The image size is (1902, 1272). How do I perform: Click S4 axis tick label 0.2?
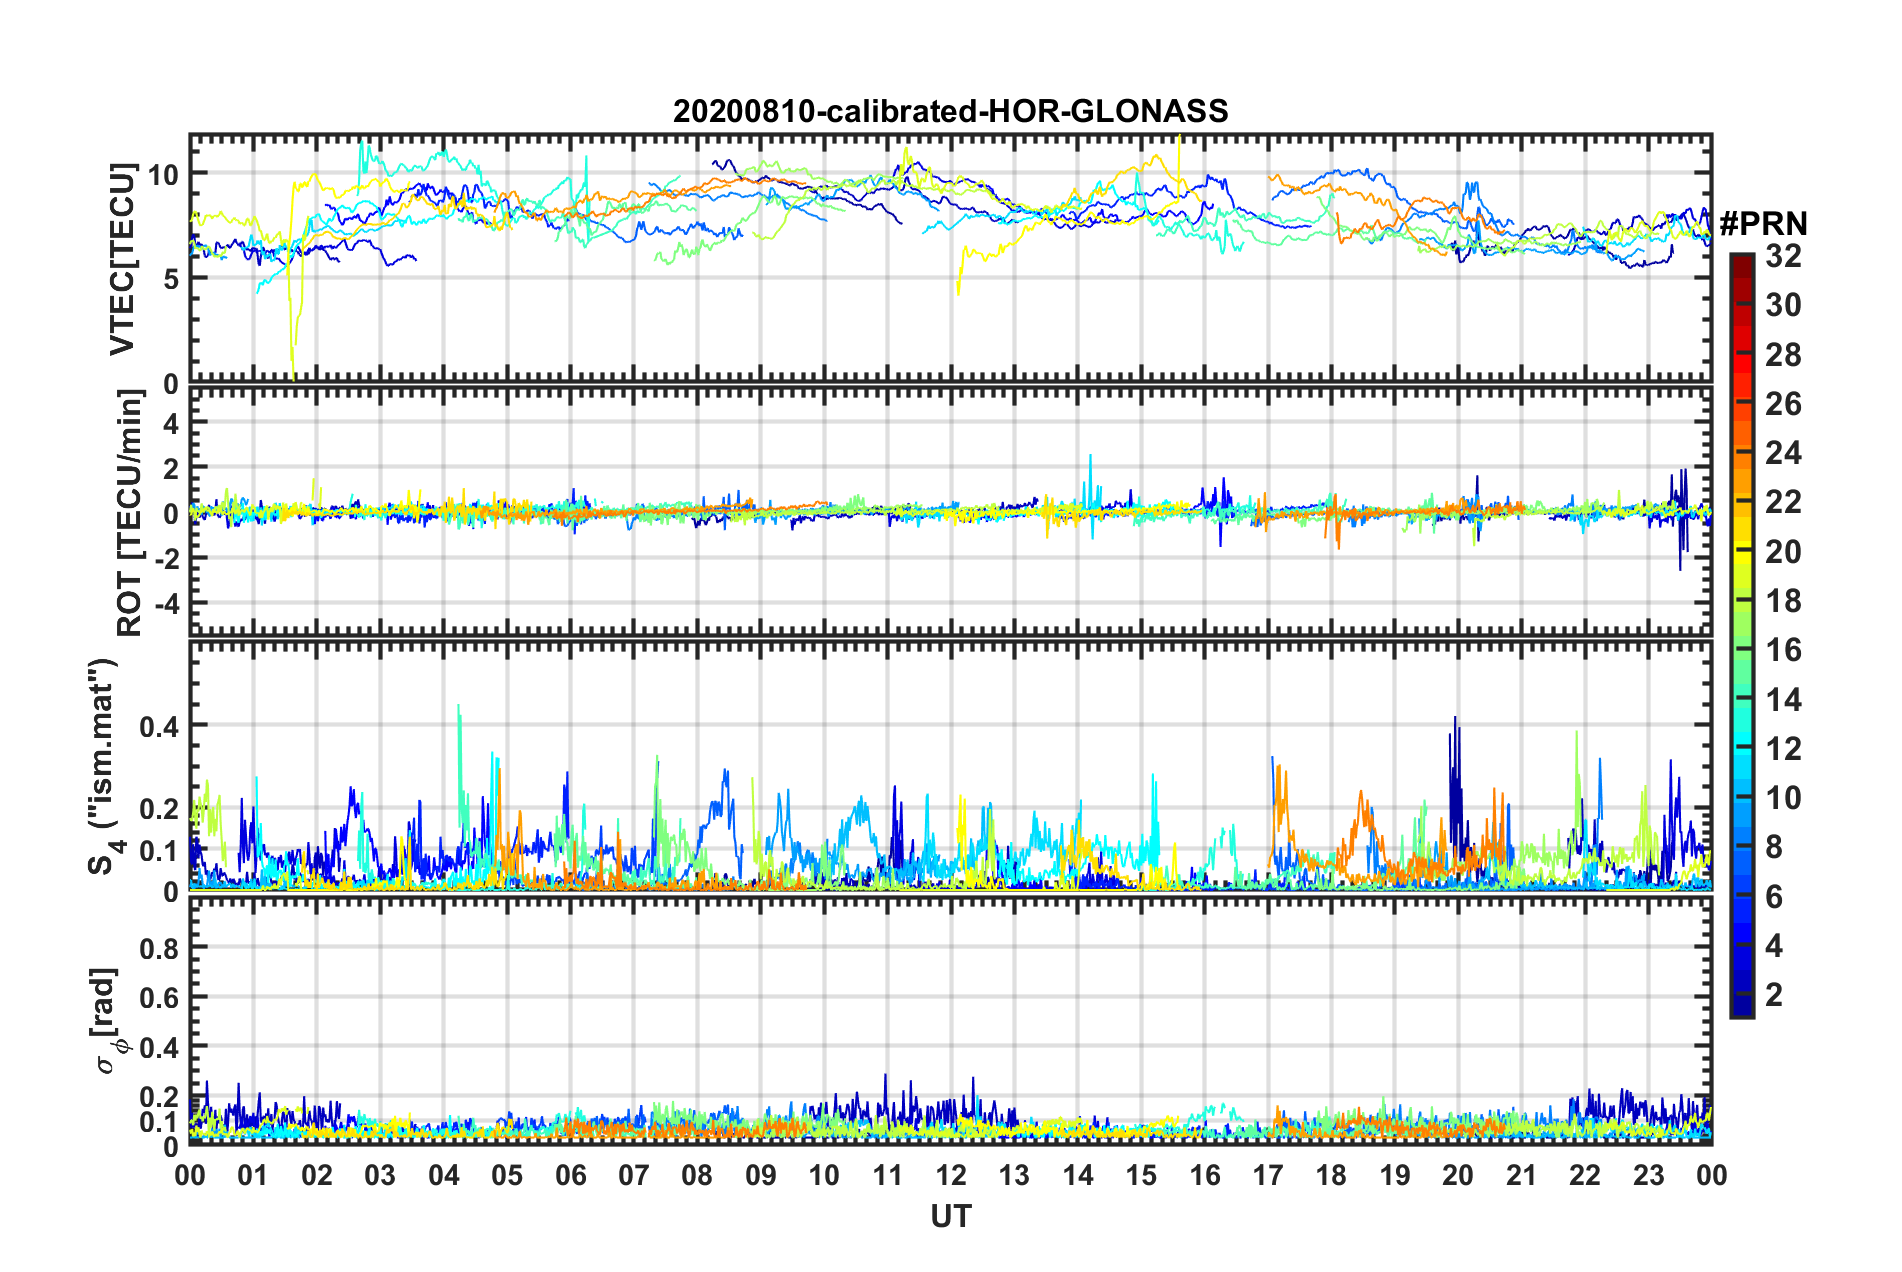160,809
